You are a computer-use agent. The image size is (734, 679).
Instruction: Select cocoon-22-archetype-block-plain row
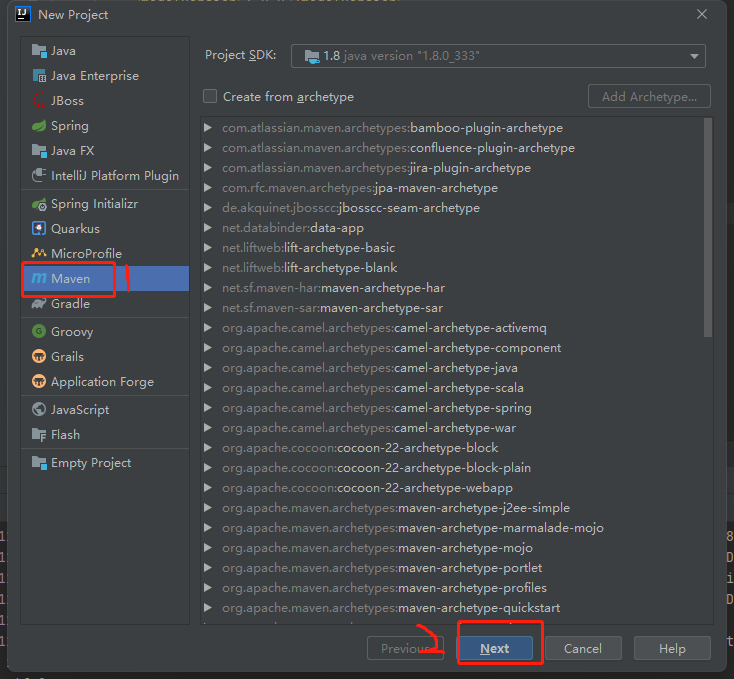click(452, 468)
